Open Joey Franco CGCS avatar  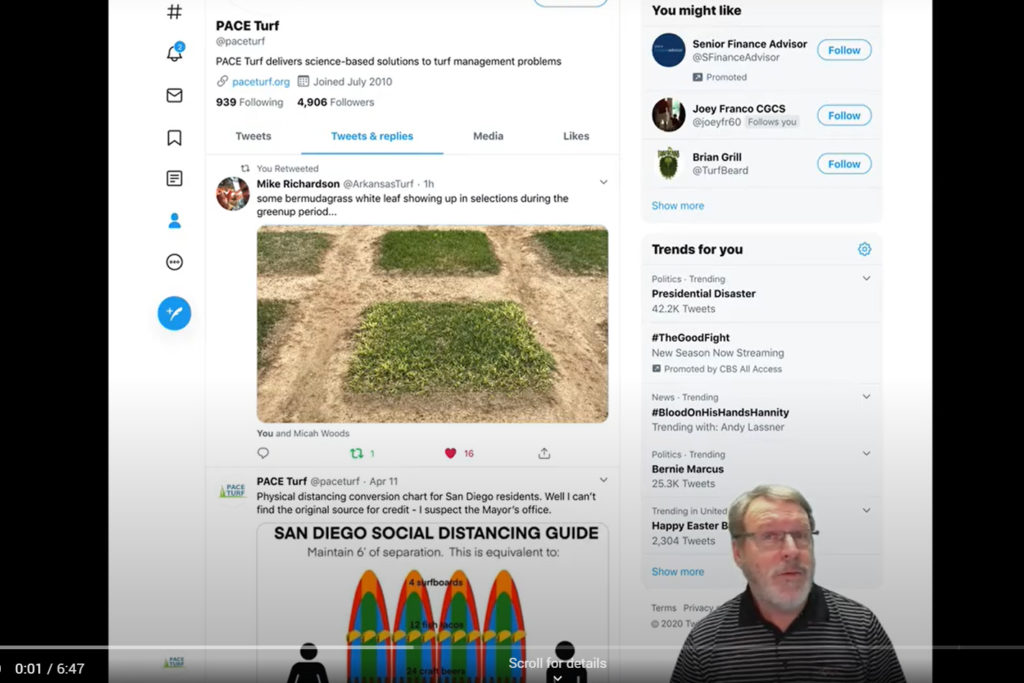click(668, 115)
